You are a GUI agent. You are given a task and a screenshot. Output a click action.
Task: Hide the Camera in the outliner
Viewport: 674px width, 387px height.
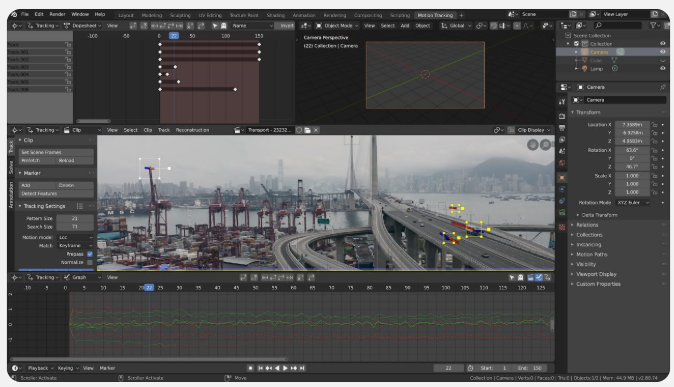click(662, 52)
